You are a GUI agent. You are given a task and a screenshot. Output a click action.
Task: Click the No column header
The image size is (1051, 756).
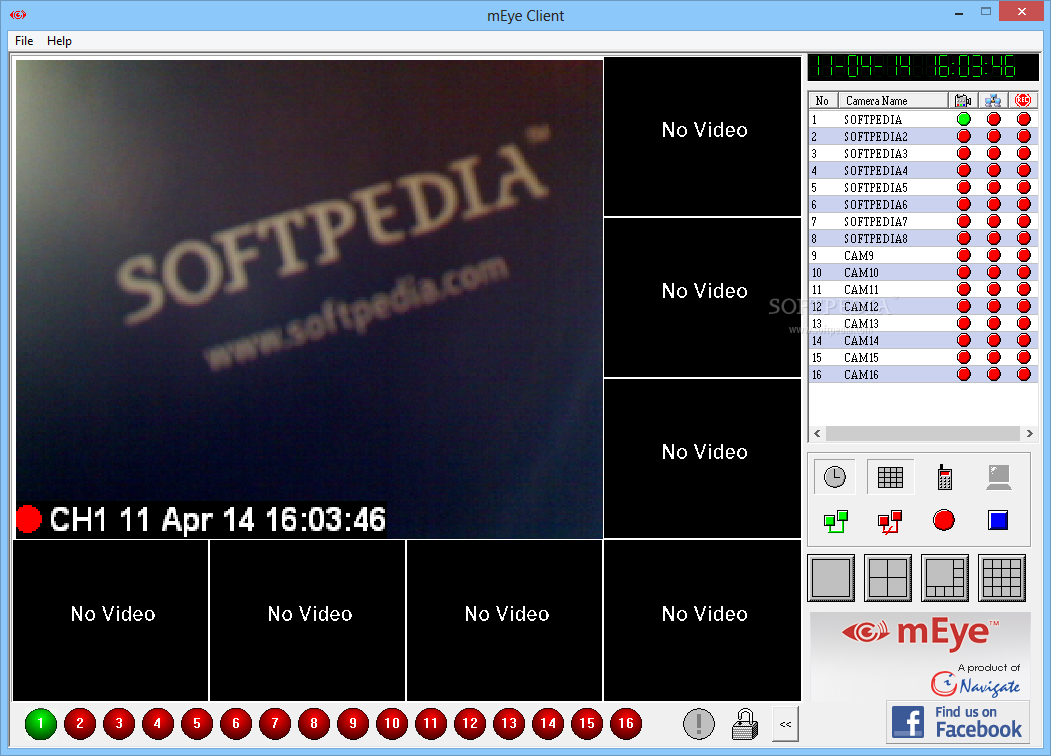tap(823, 101)
